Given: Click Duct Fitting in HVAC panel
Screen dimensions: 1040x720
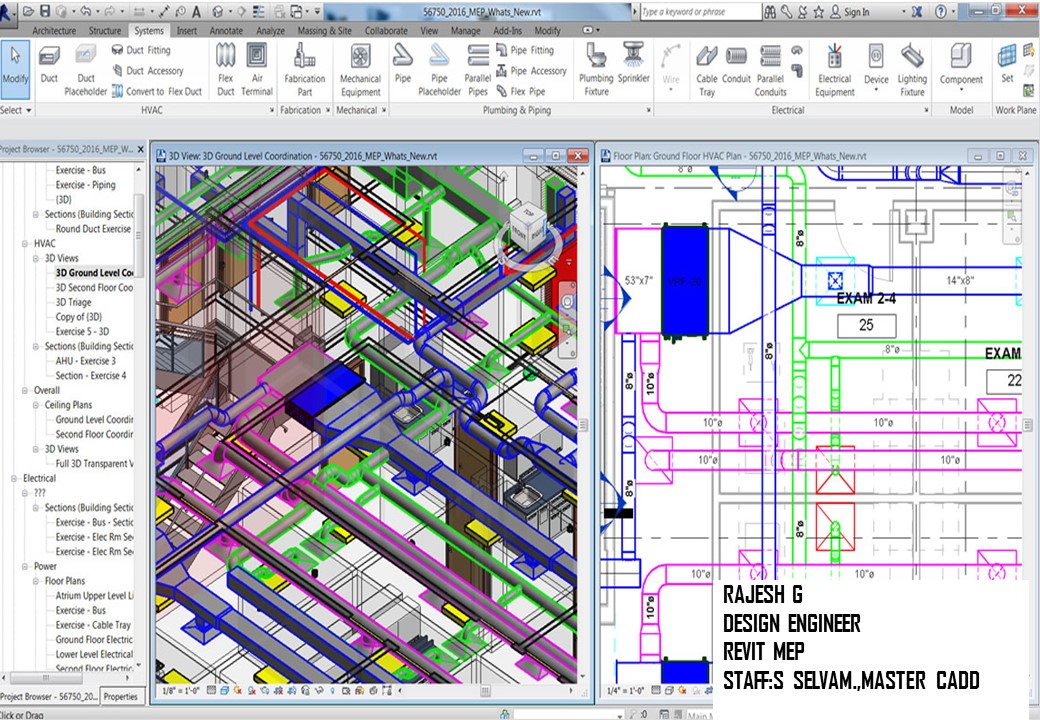Looking at the screenshot, I should click(141, 50).
